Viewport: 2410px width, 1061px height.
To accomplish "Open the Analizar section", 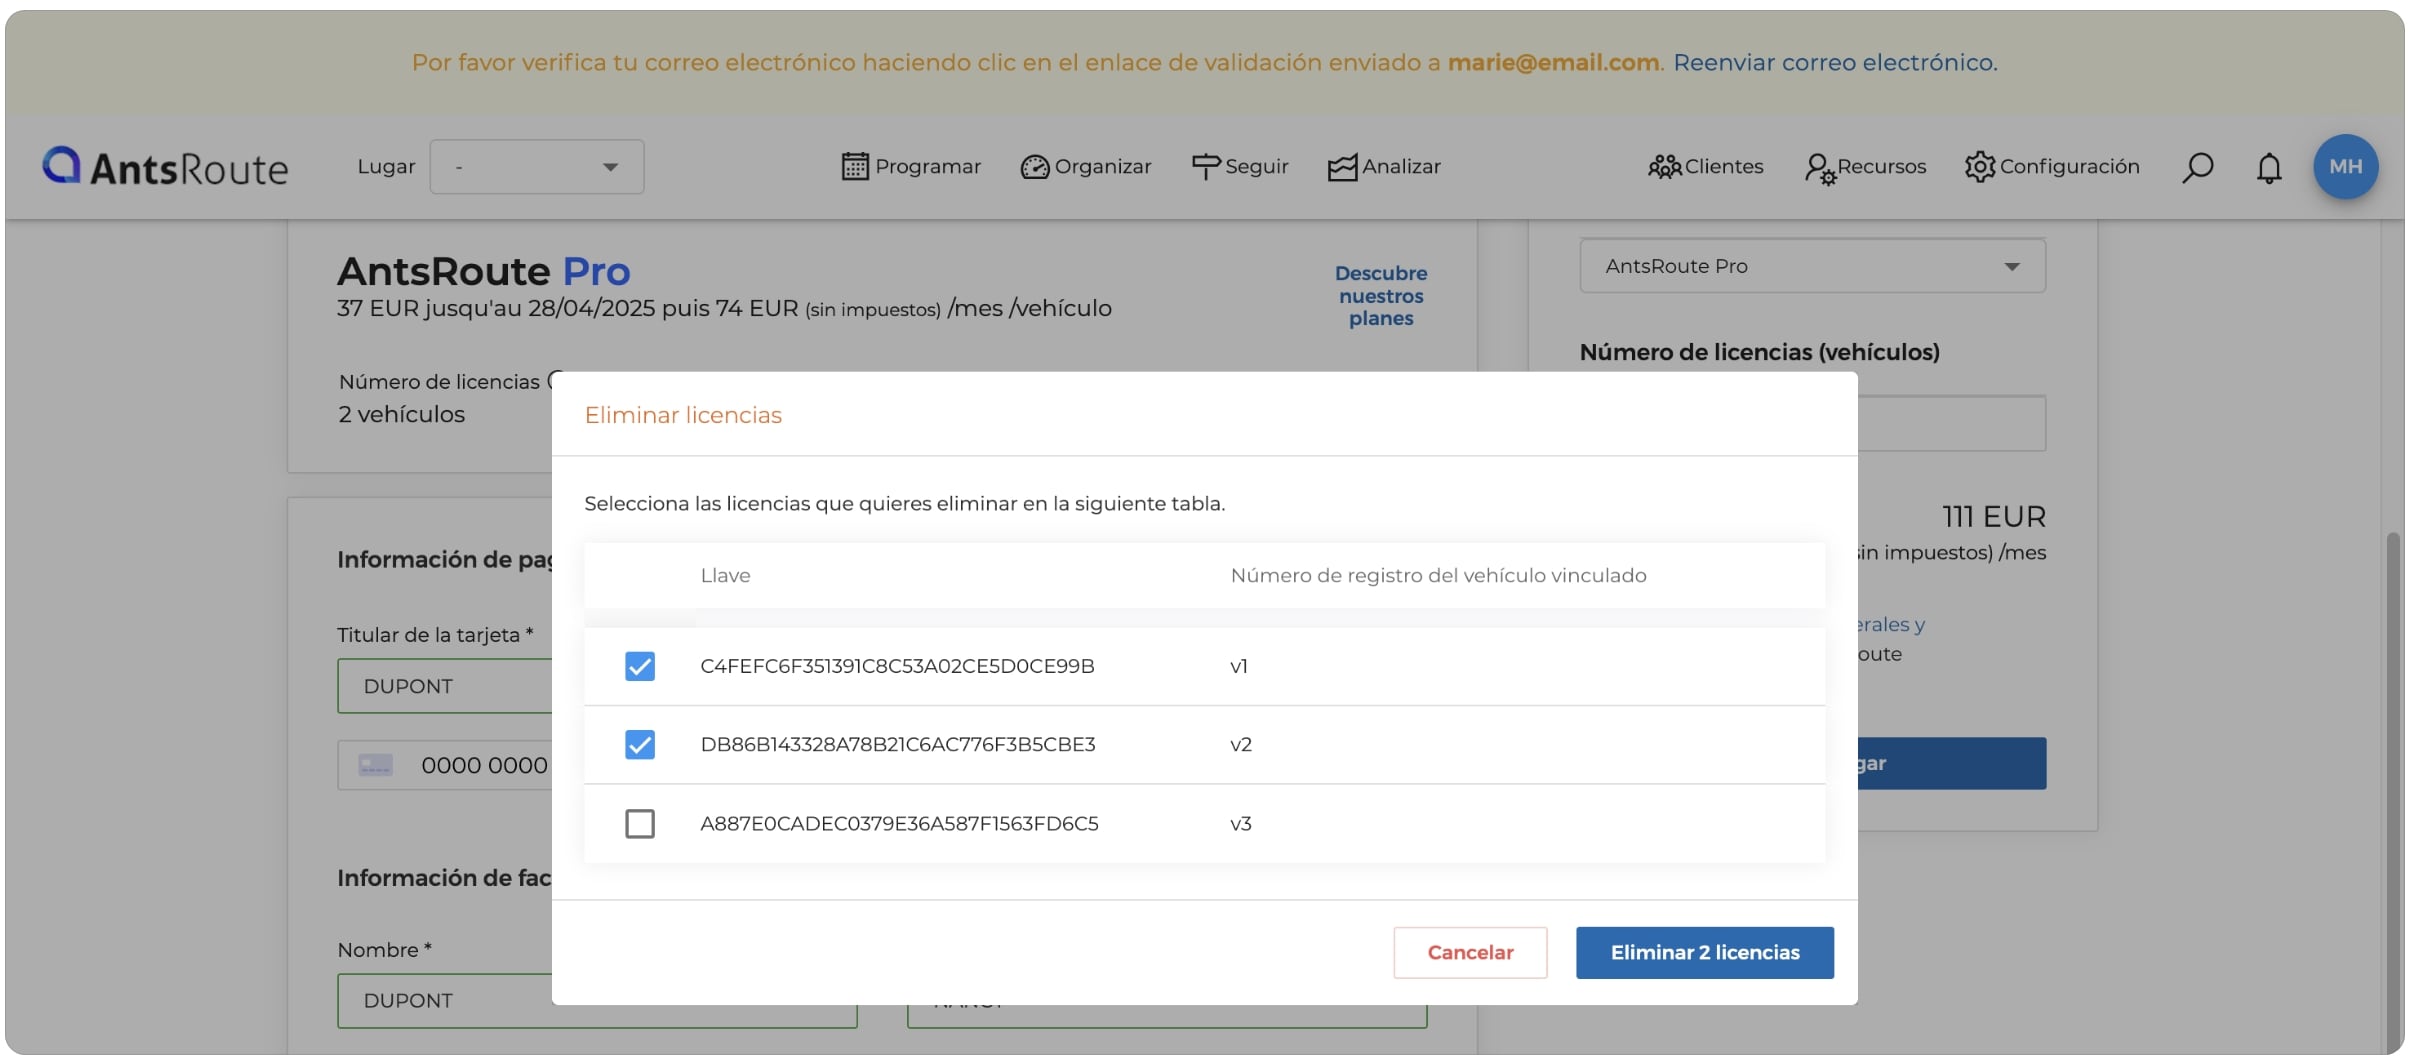I will pyautogui.click(x=1384, y=167).
